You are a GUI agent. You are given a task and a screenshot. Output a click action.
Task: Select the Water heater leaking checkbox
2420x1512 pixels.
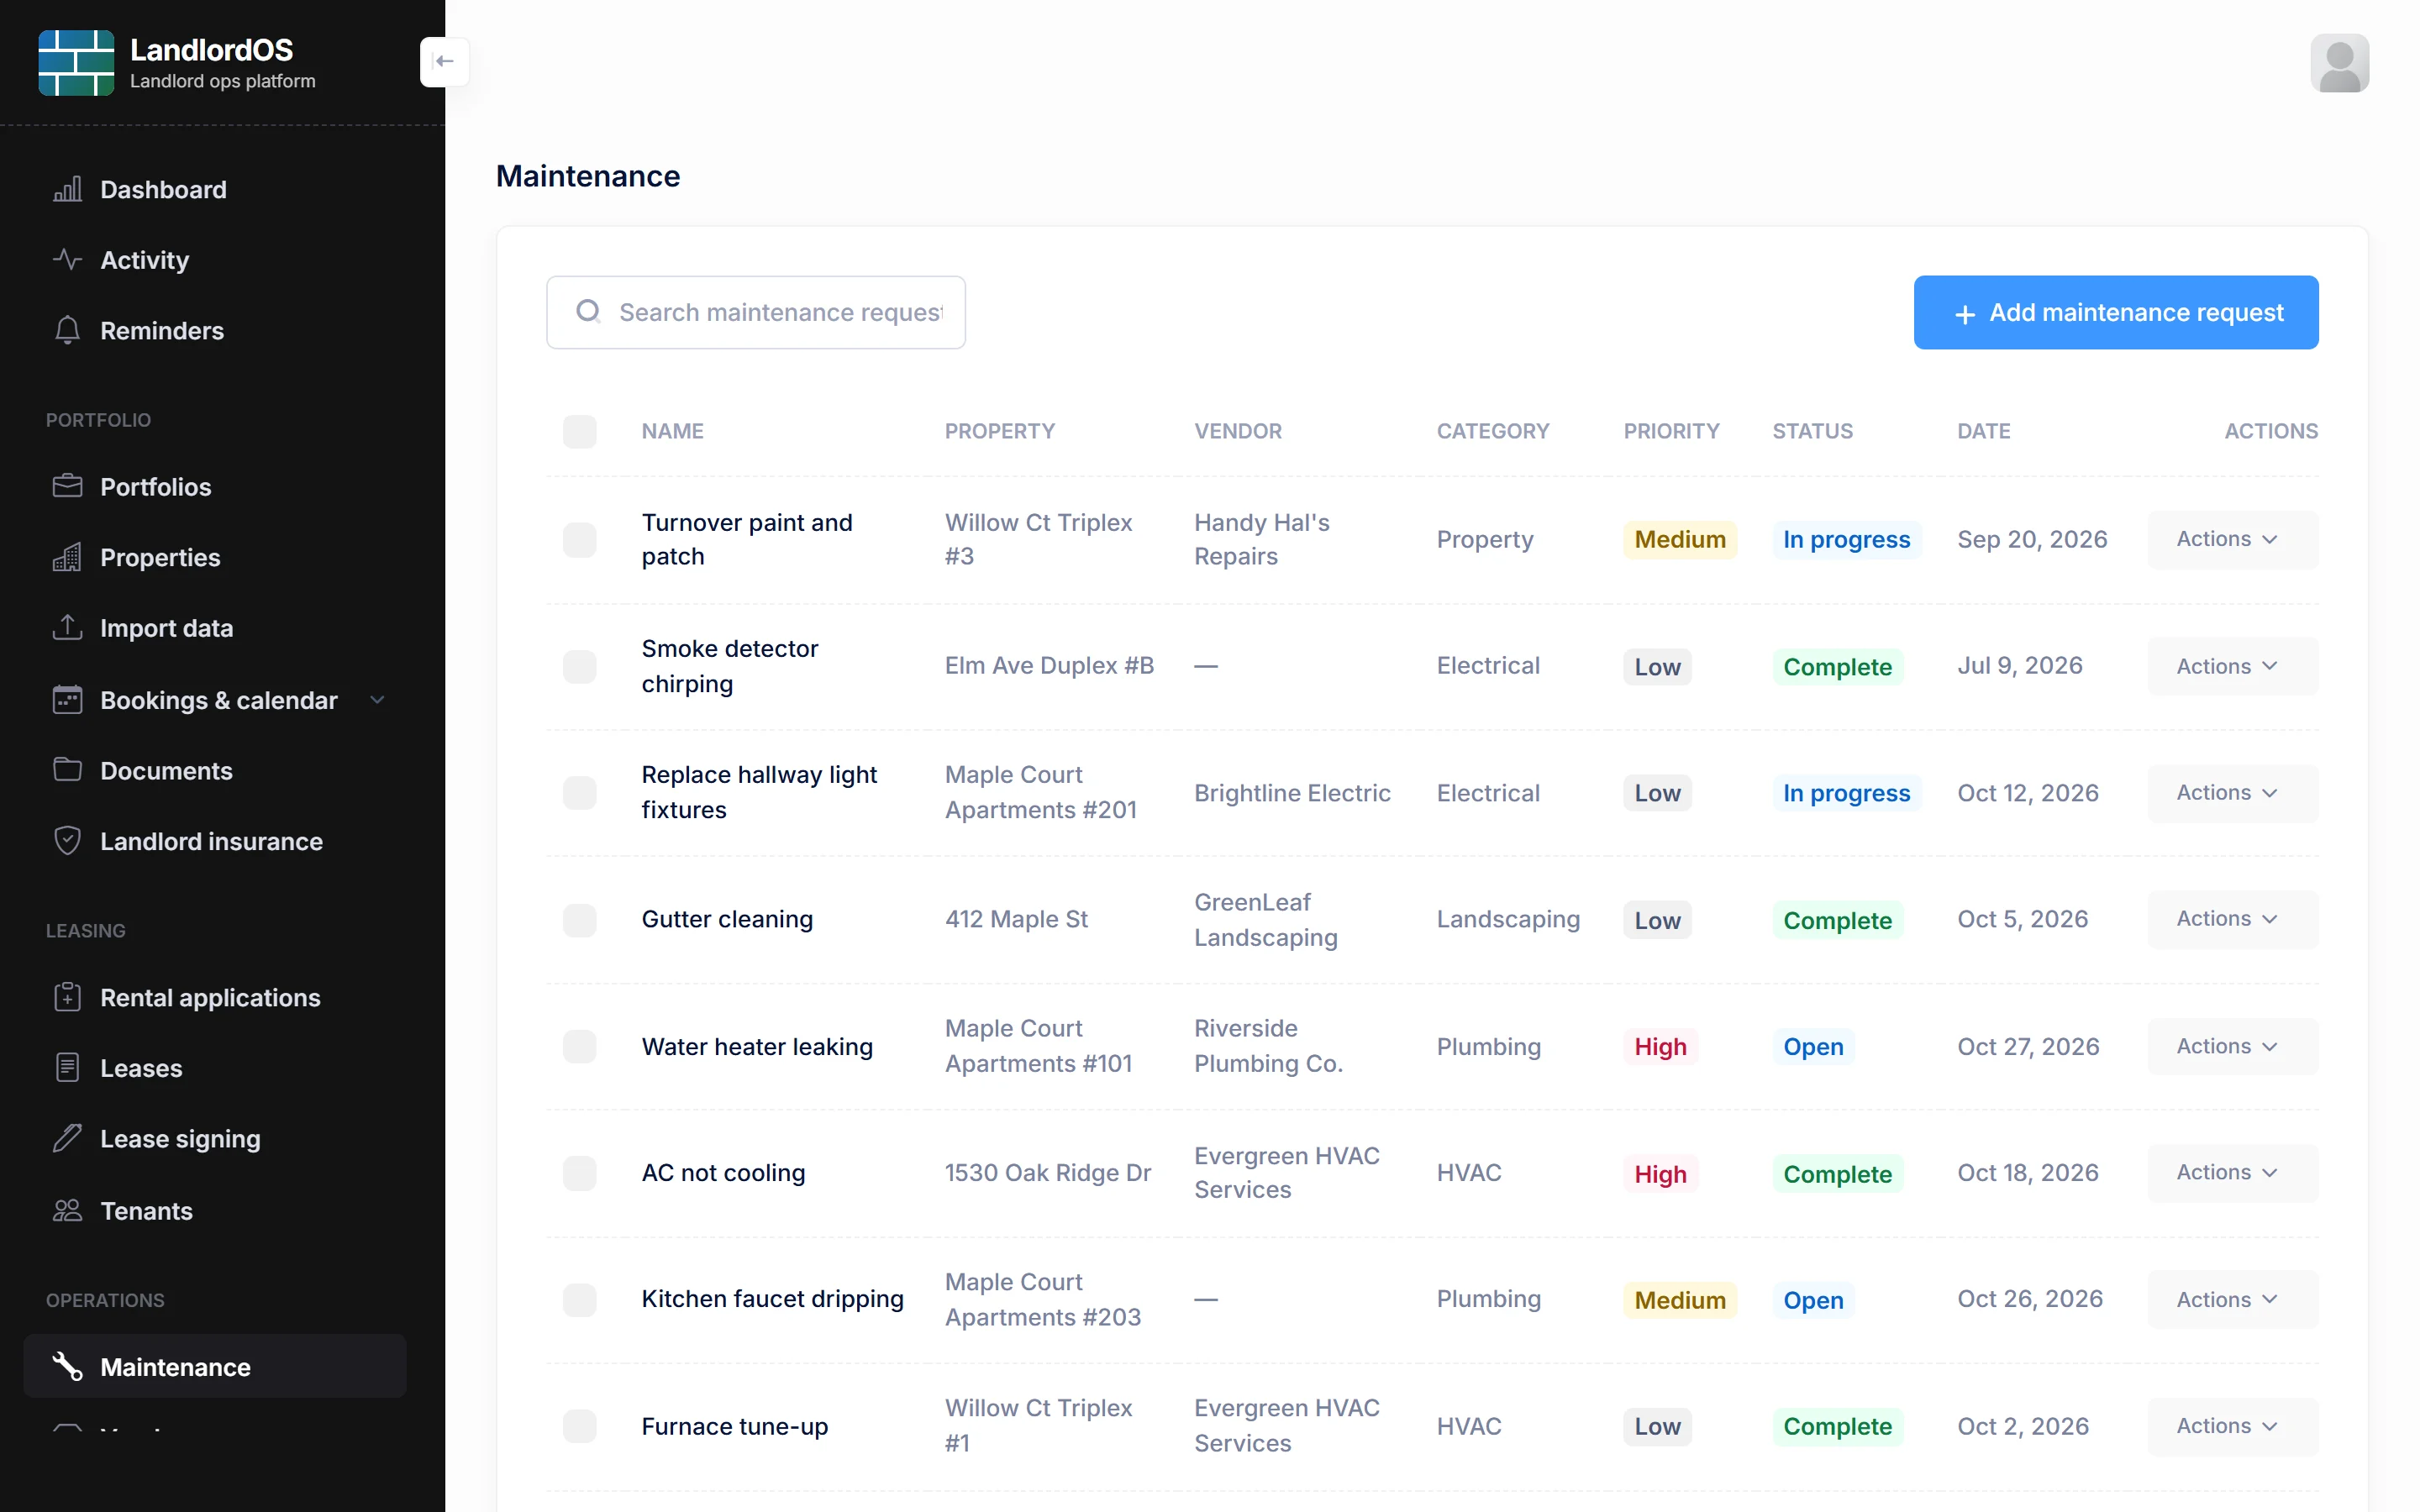580,1046
